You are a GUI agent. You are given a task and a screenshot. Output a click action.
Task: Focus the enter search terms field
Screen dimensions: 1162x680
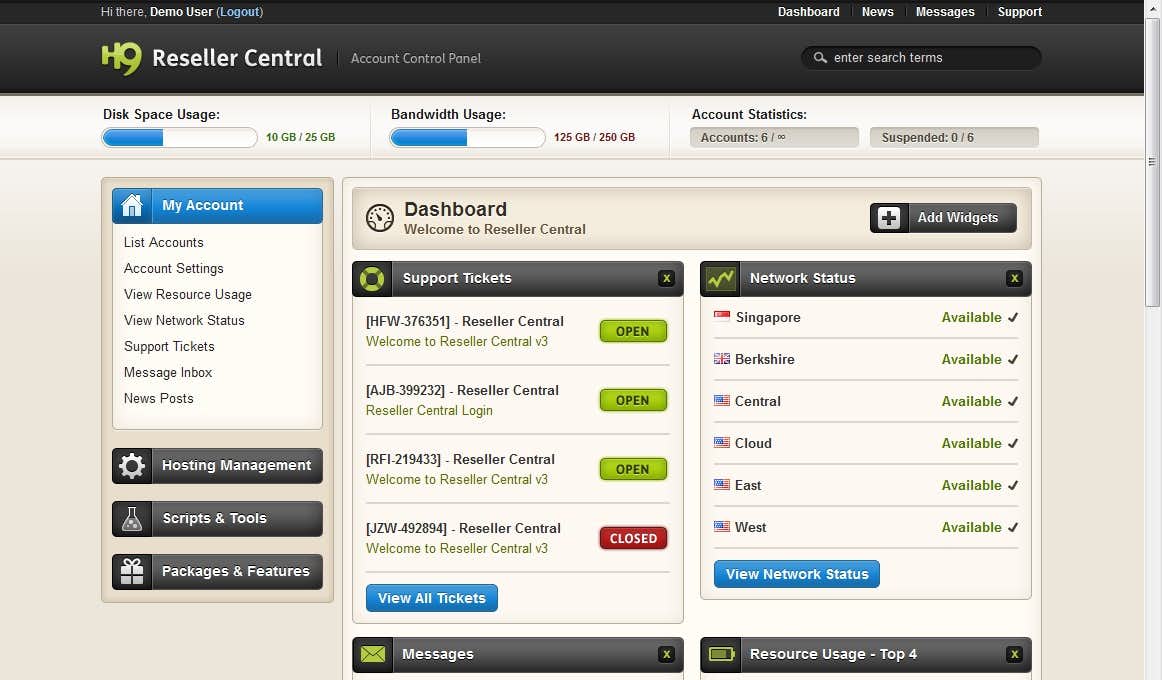pos(930,58)
